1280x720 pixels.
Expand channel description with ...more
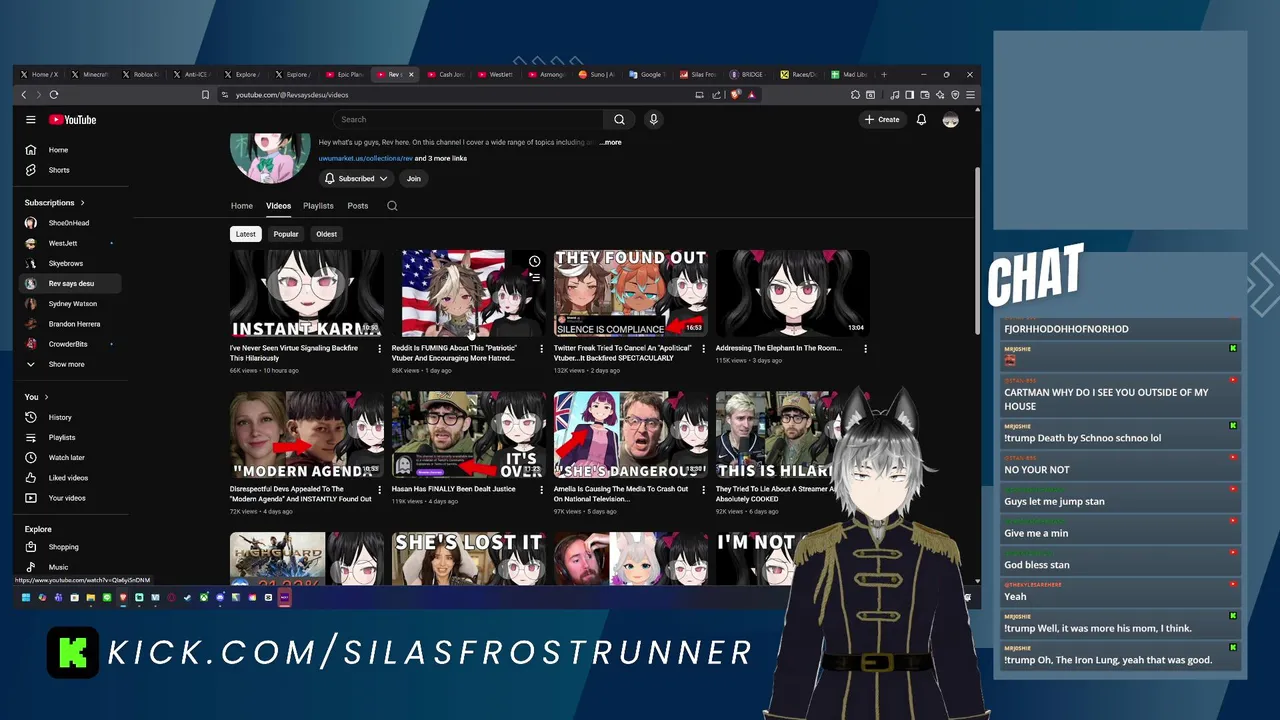pos(610,143)
